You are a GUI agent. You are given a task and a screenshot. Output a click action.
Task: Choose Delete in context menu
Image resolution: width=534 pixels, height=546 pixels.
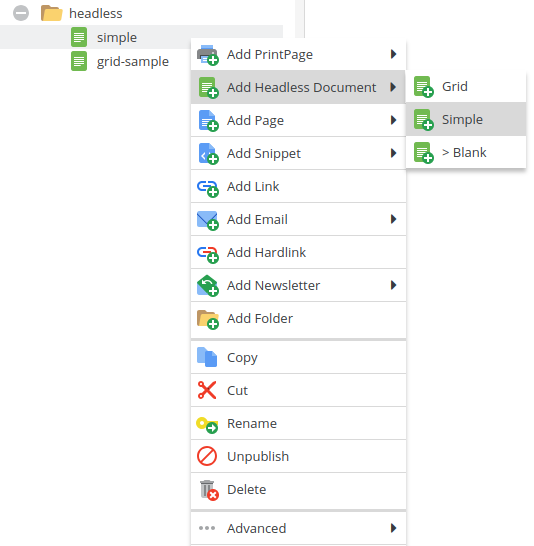[298, 490]
